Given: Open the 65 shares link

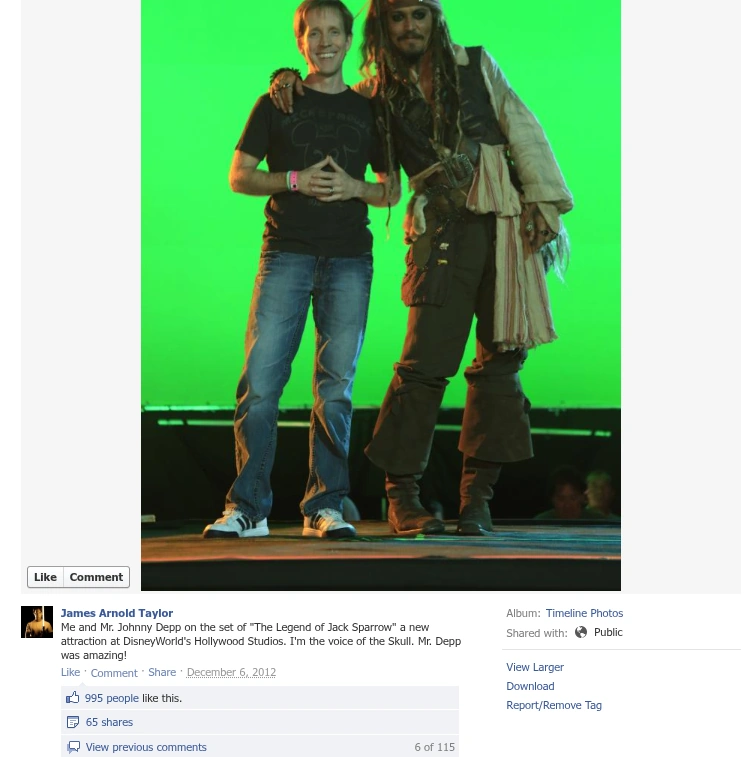Looking at the screenshot, I should pyautogui.click(x=109, y=722).
